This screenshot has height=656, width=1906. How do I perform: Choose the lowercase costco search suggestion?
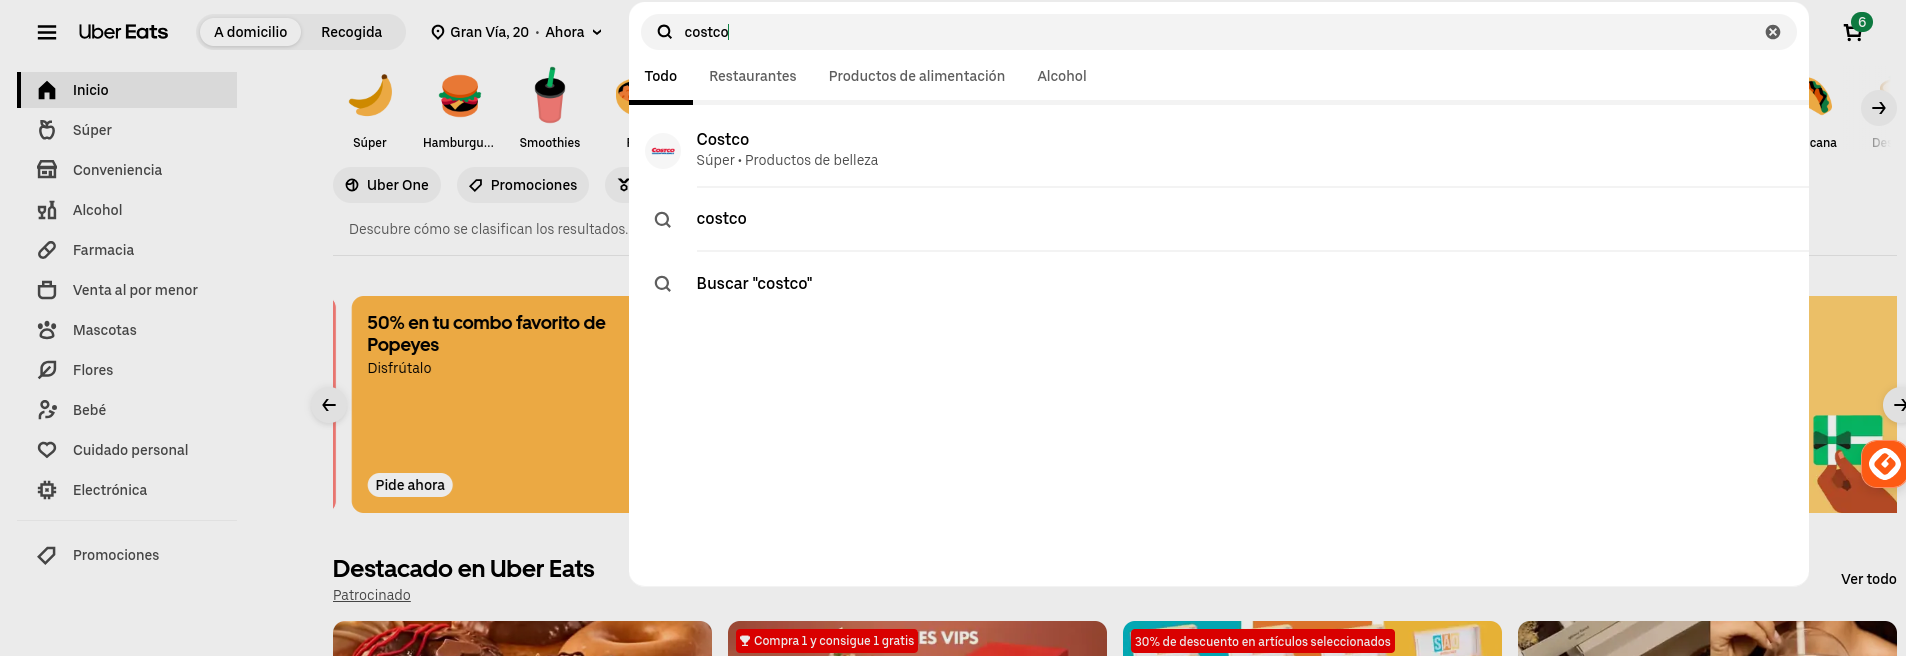[1218, 219]
